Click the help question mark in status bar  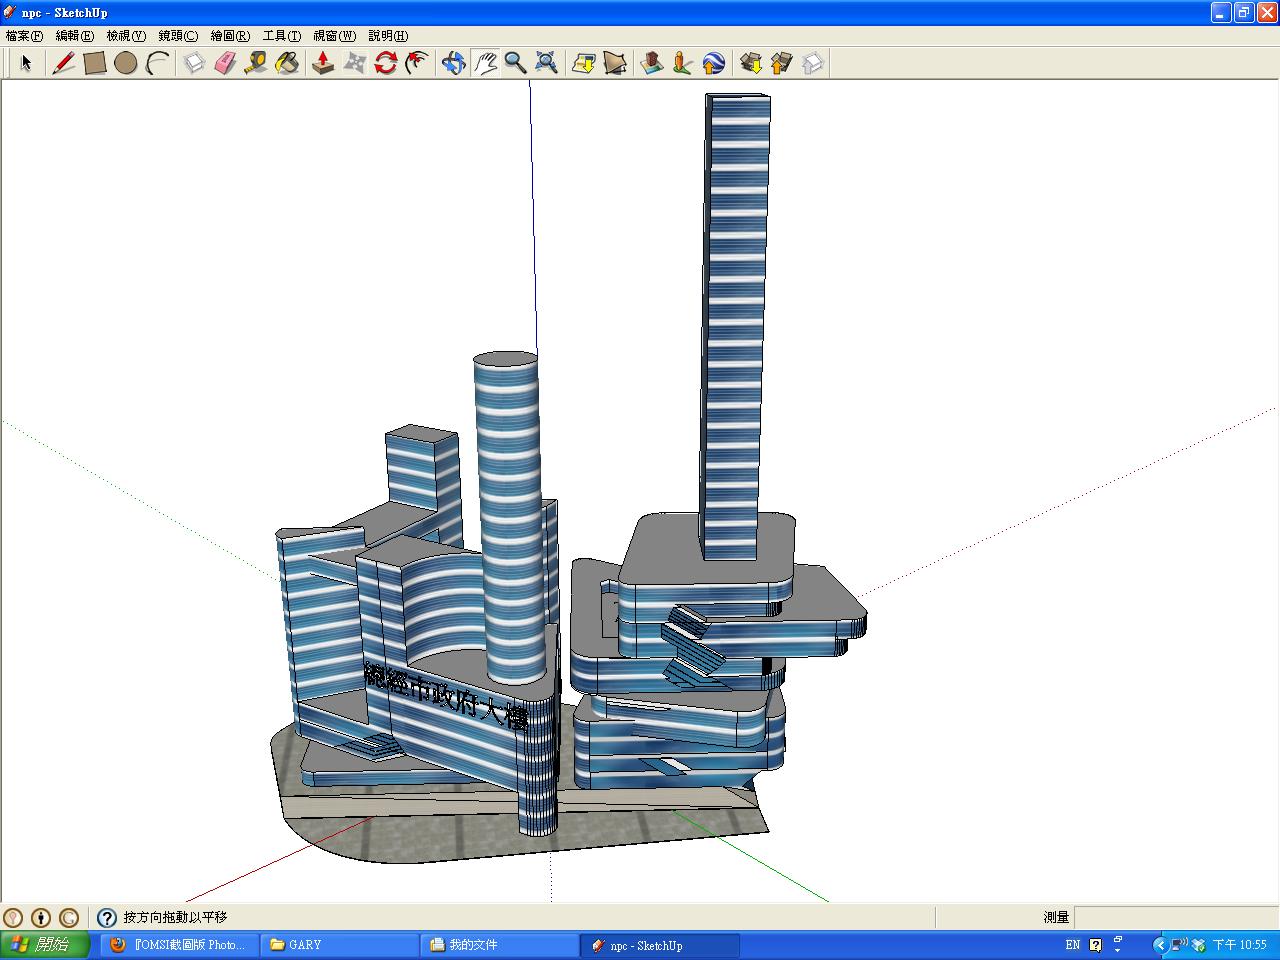point(107,917)
